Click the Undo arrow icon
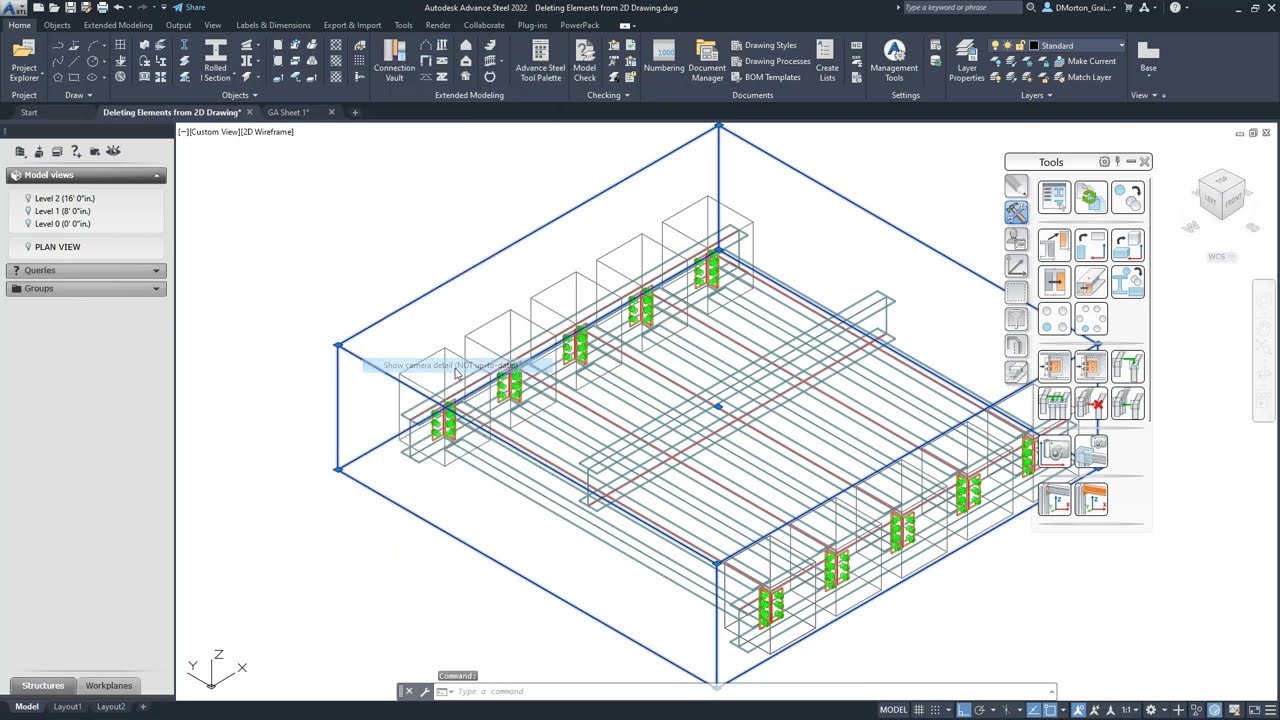 tap(118, 7)
